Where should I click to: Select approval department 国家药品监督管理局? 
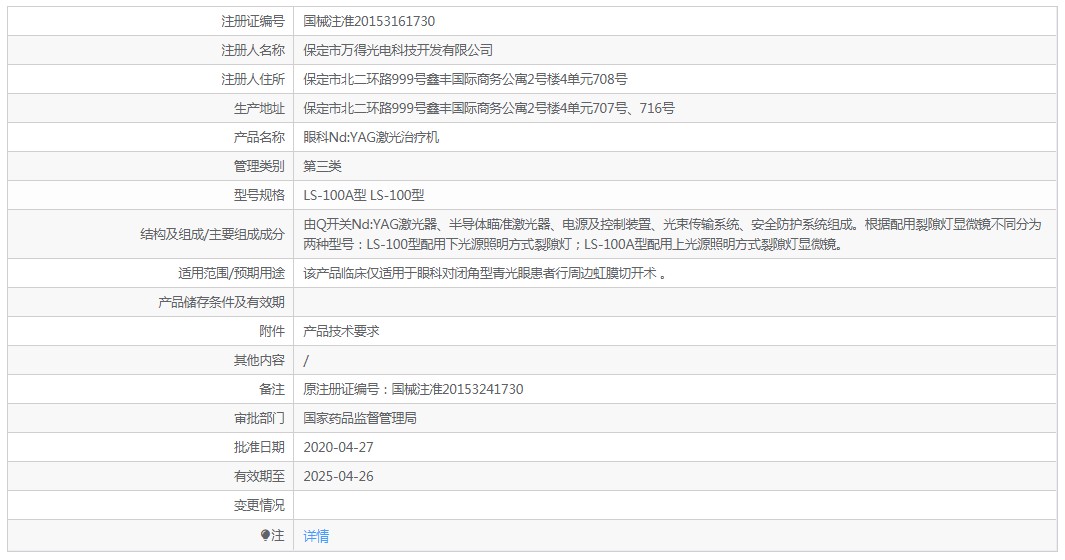360,418
